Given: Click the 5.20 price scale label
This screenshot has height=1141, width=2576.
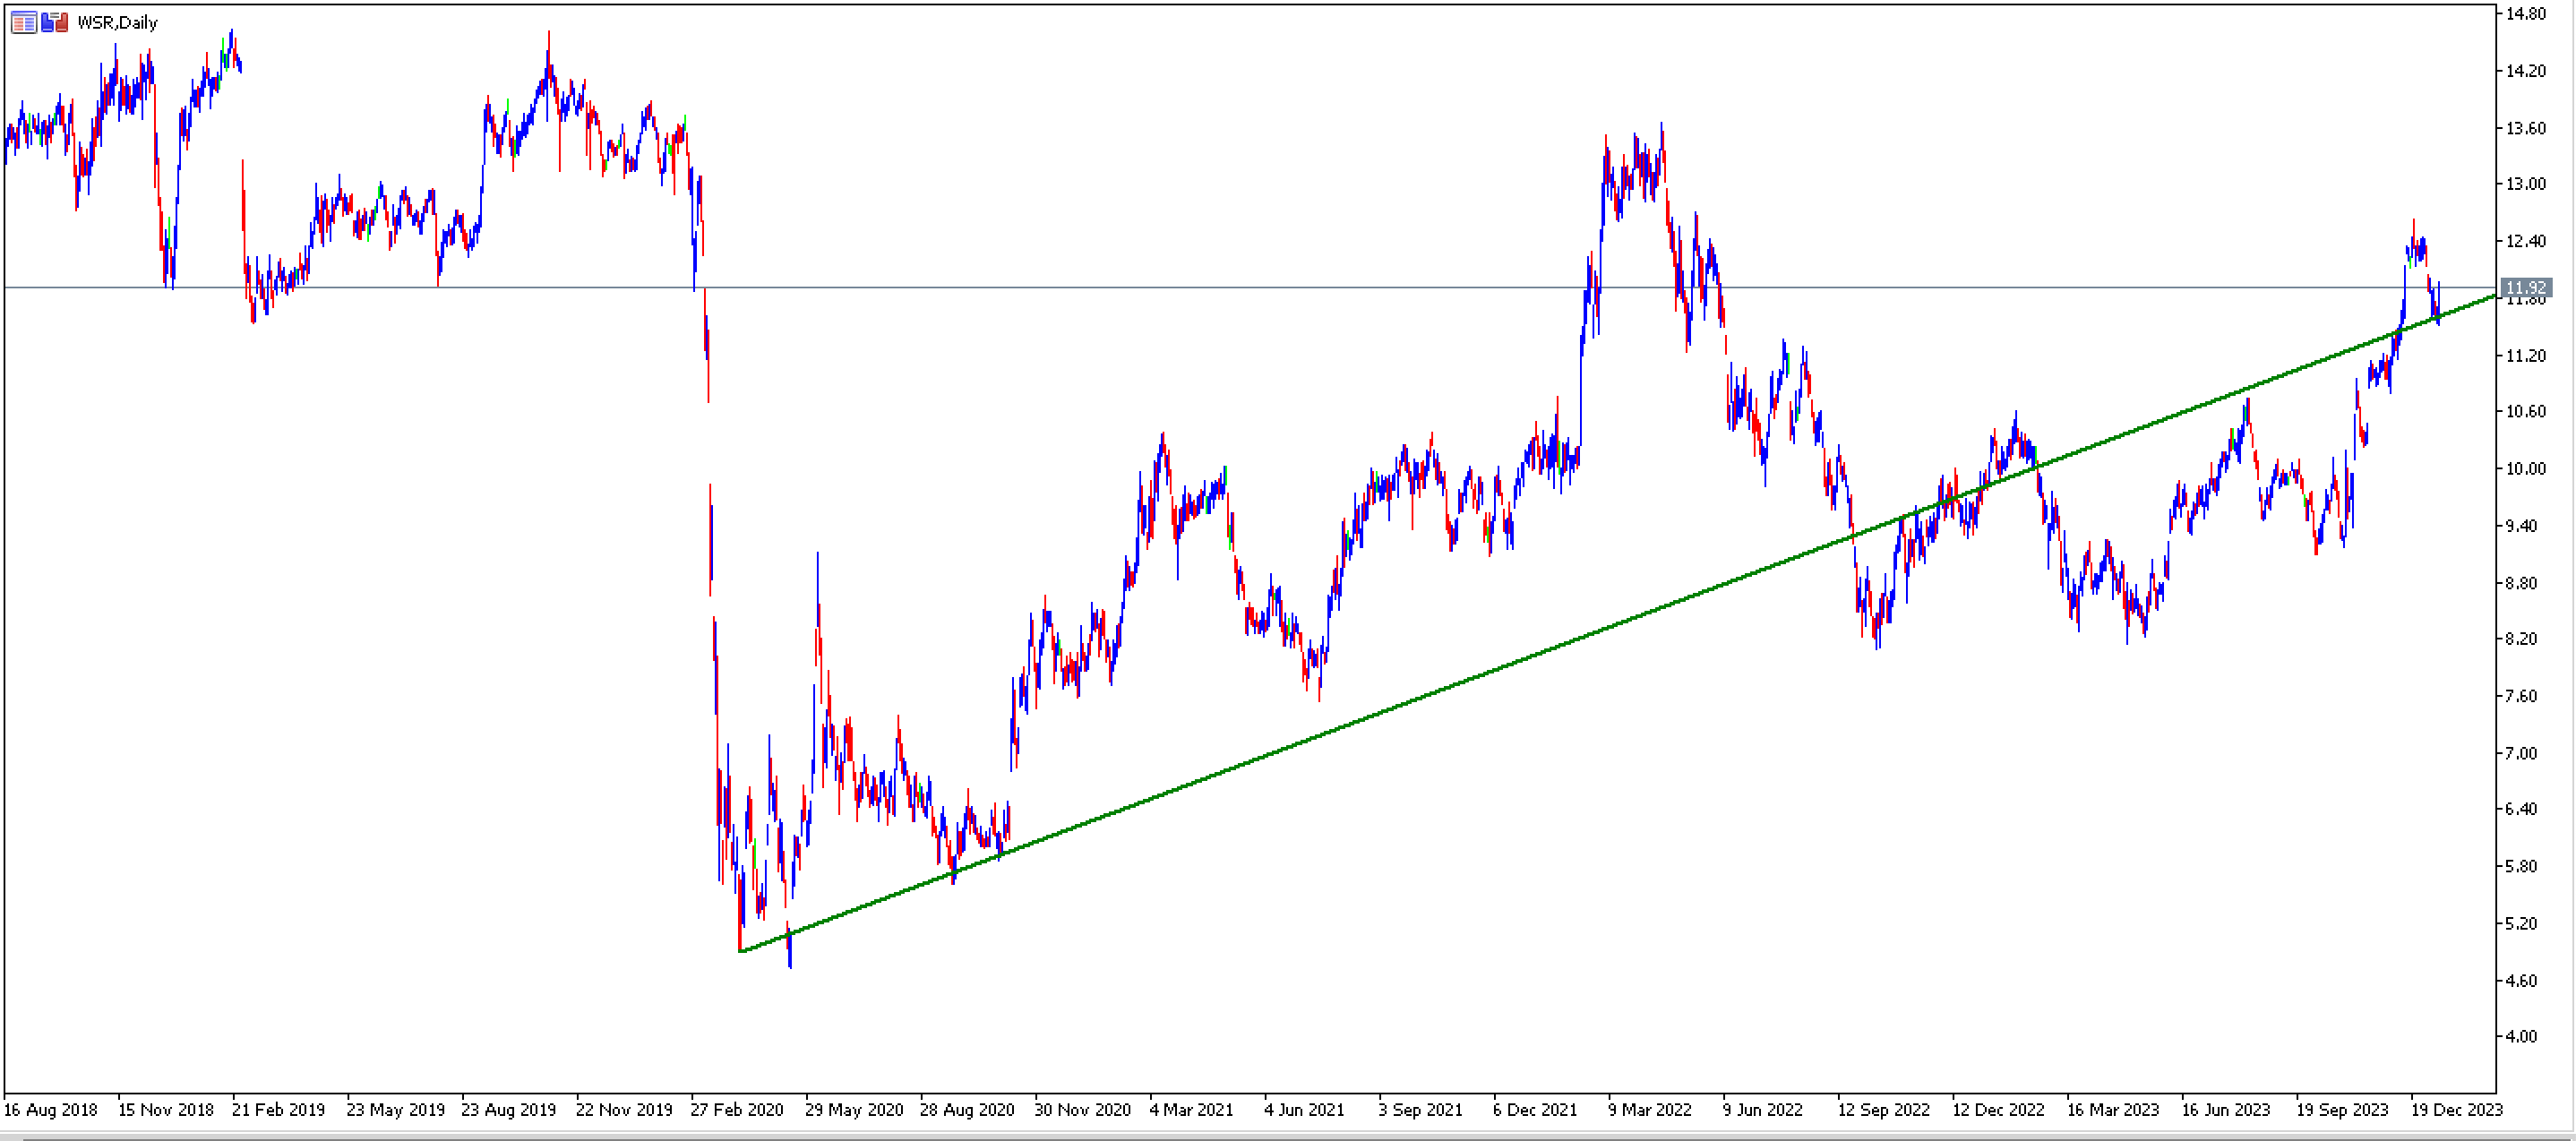Looking at the screenshot, I should click(x=2522, y=923).
